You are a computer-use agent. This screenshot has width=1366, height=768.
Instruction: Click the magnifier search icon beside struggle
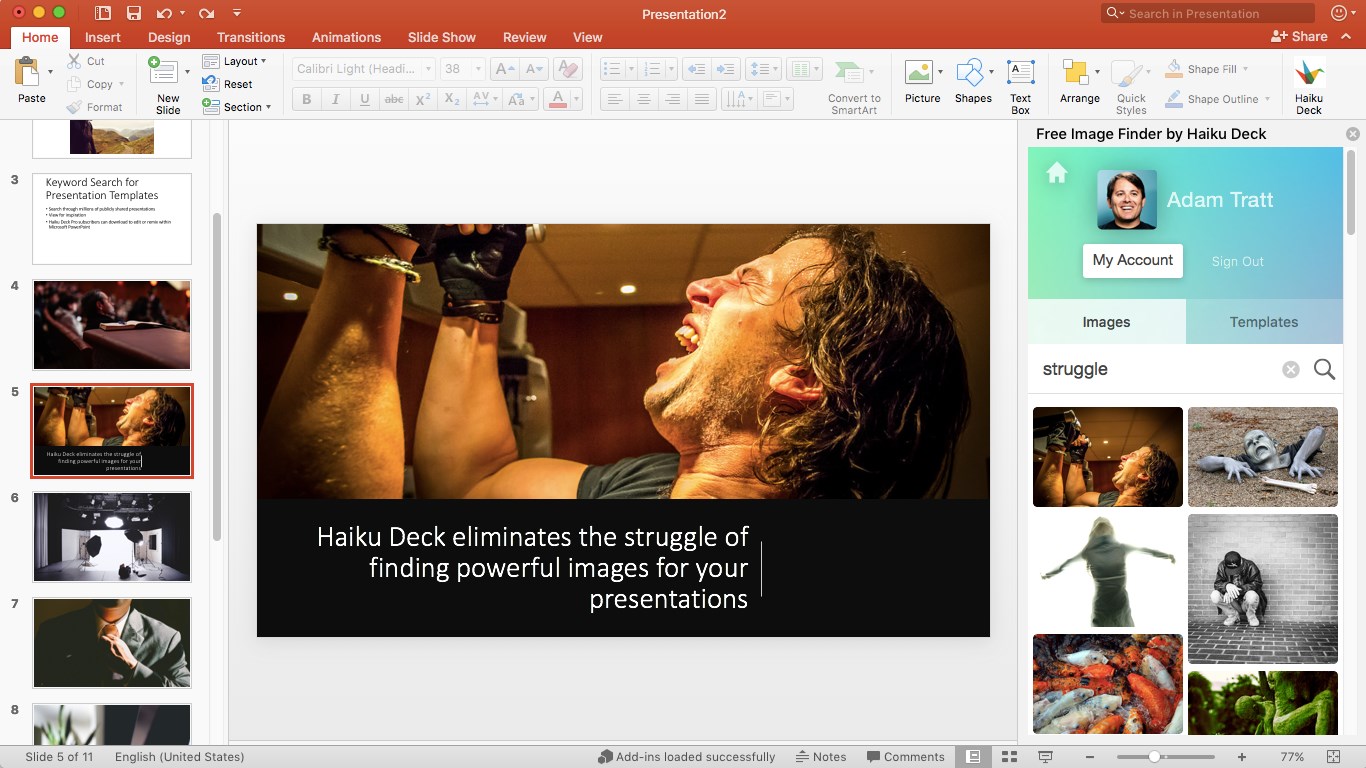pos(1324,370)
